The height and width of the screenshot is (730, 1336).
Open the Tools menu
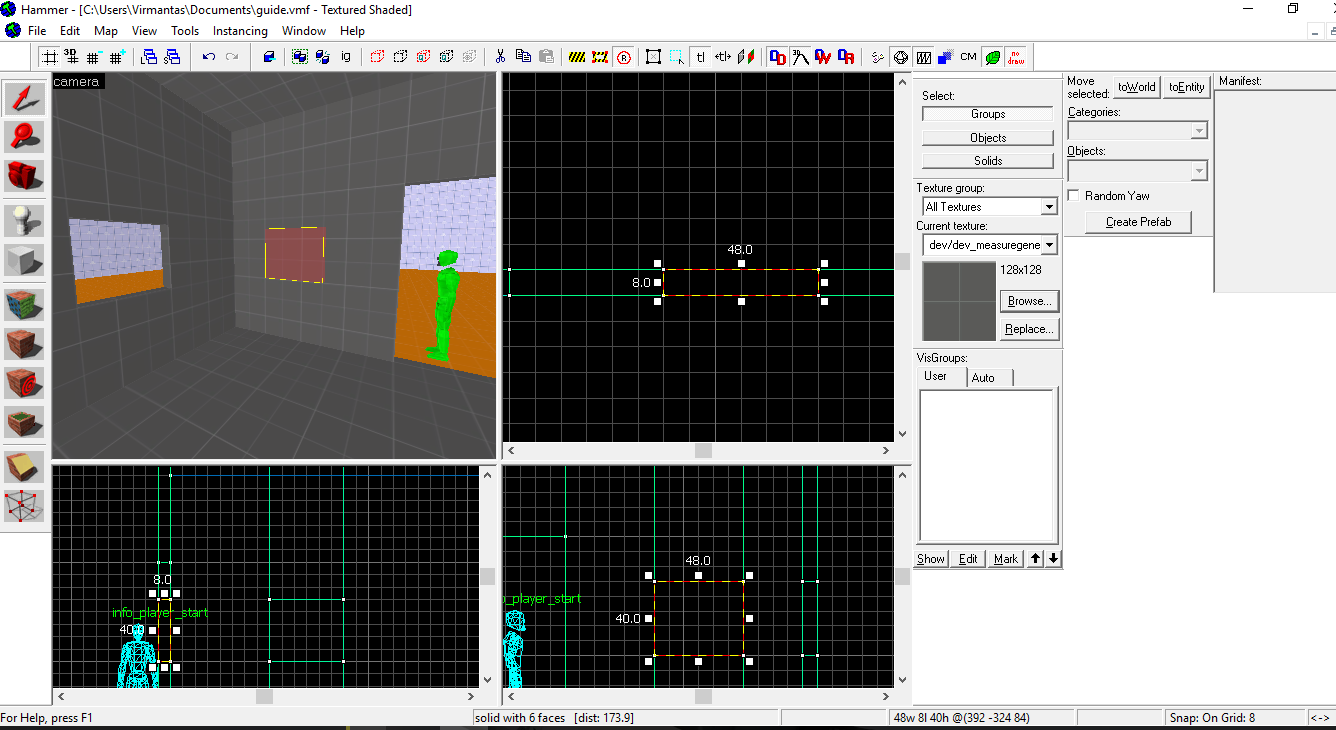[x=185, y=31]
